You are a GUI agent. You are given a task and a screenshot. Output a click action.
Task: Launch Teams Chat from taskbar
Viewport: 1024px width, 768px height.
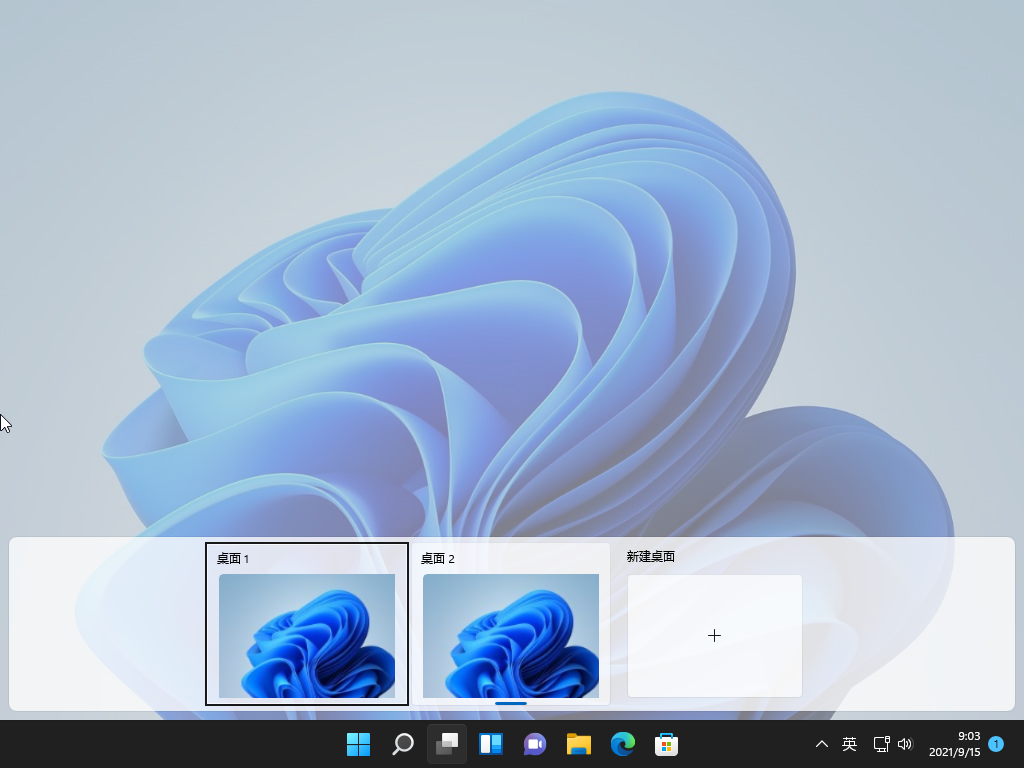[535, 744]
